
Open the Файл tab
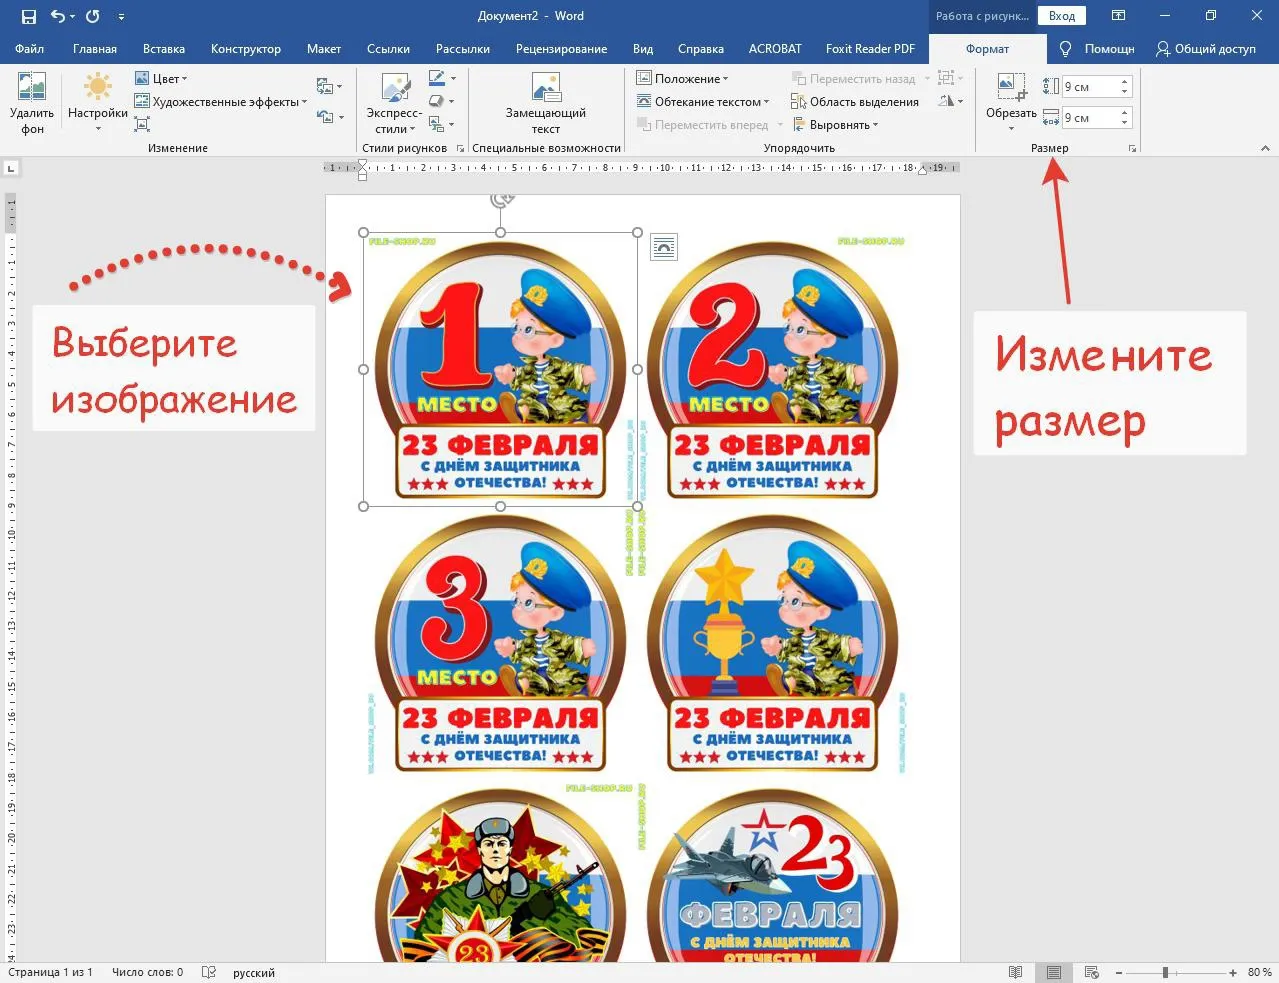[30, 49]
